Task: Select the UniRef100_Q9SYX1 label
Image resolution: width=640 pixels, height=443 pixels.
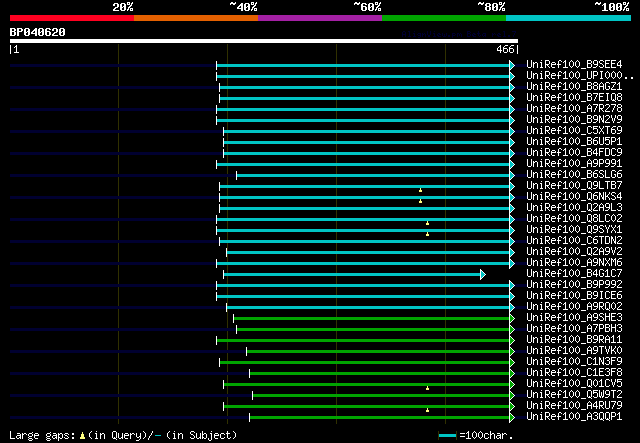Action: (x=574, y=230)
